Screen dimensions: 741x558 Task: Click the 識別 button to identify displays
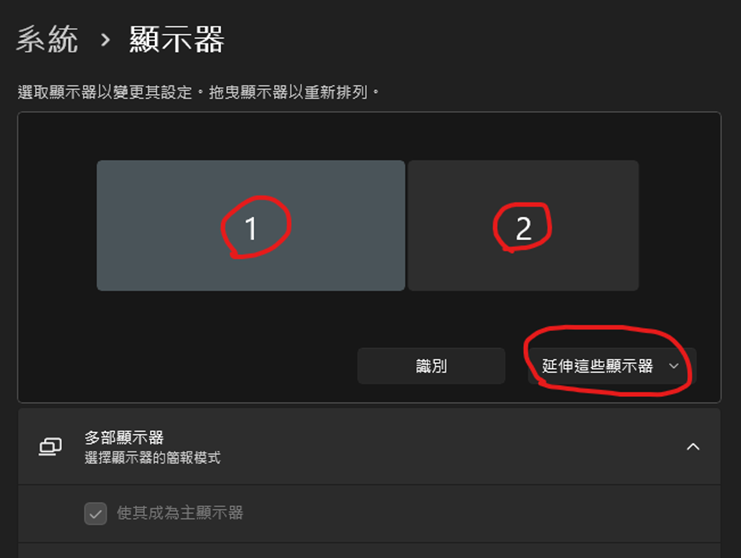[431, 366]
